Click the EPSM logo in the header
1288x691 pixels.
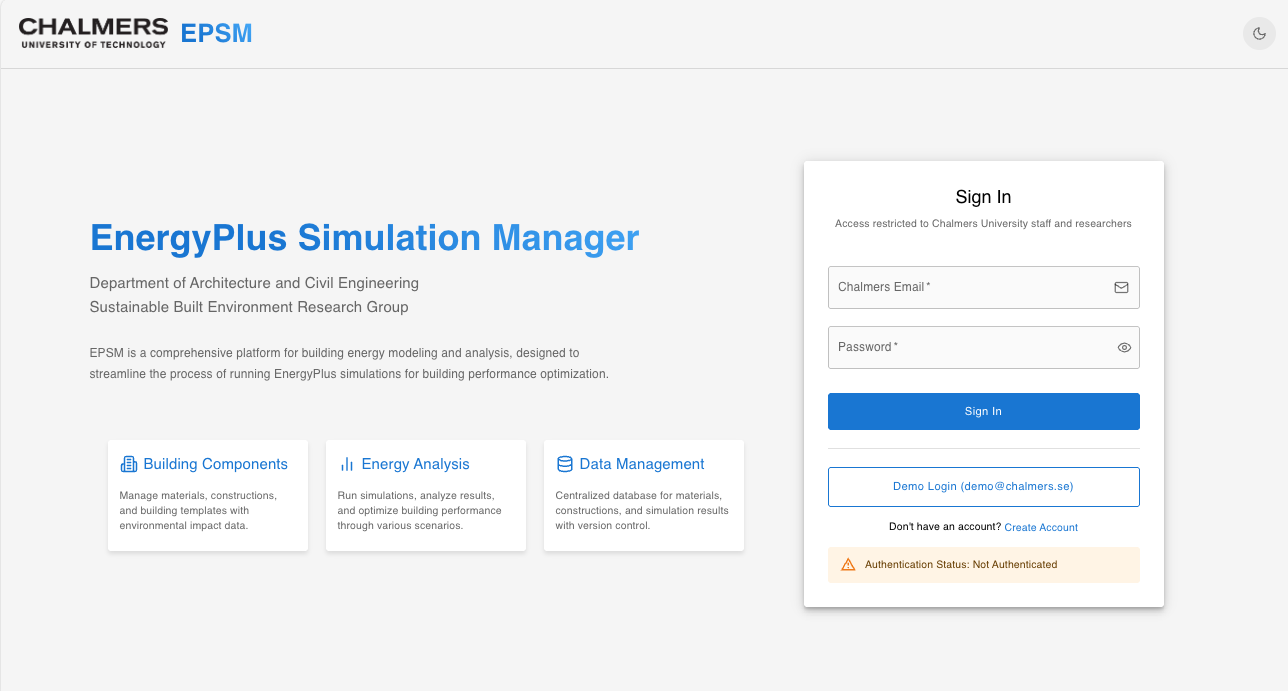click(216, 33)
